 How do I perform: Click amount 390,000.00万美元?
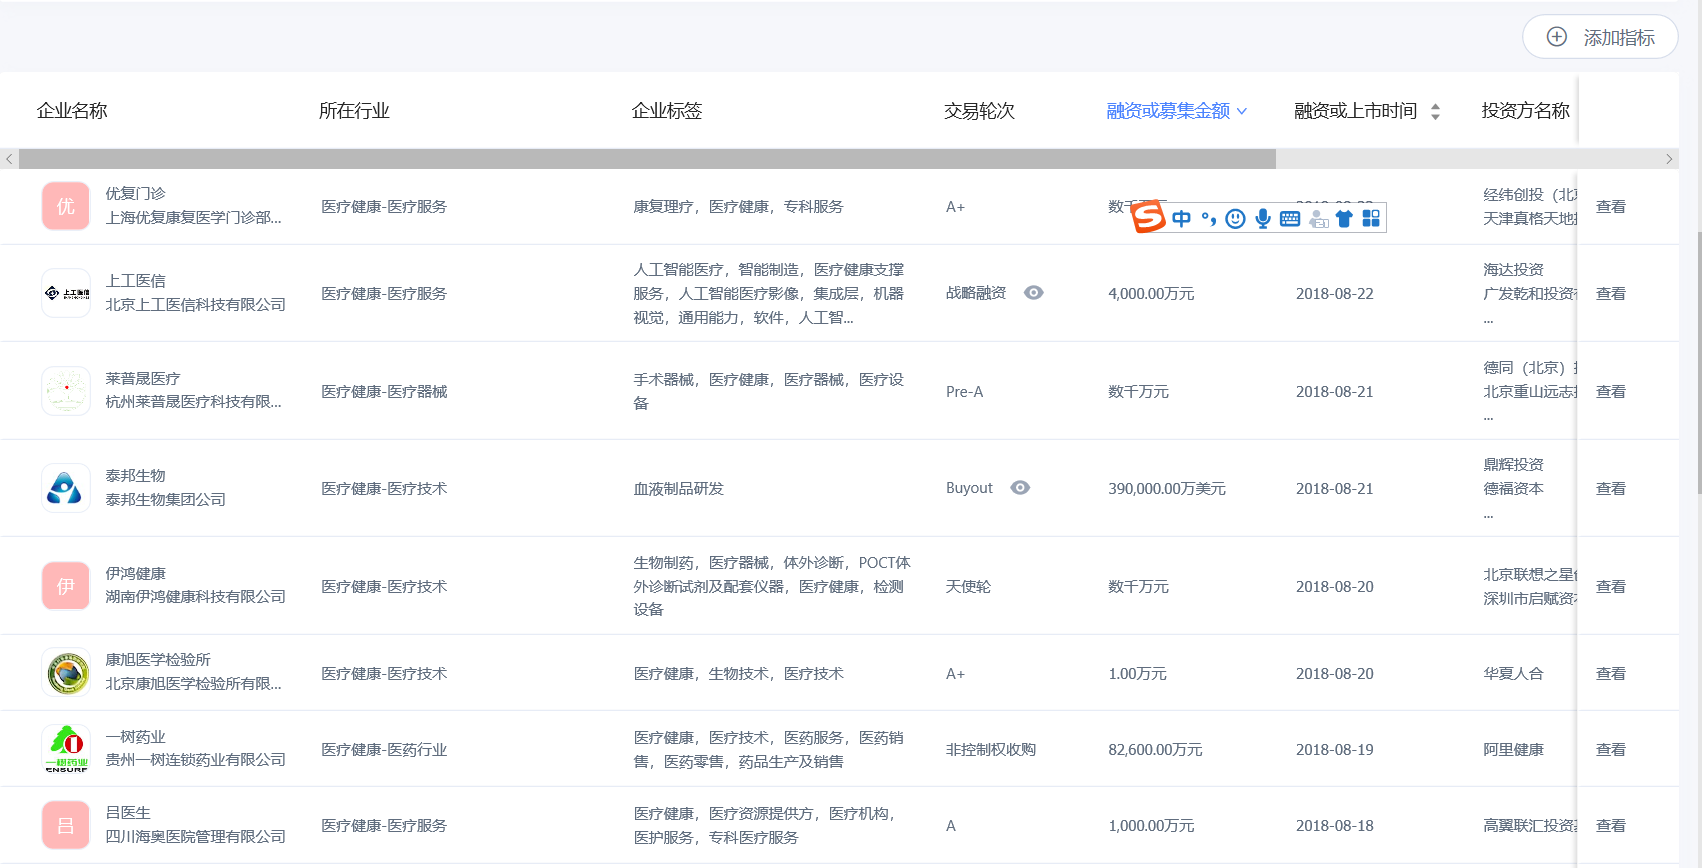1166,488
